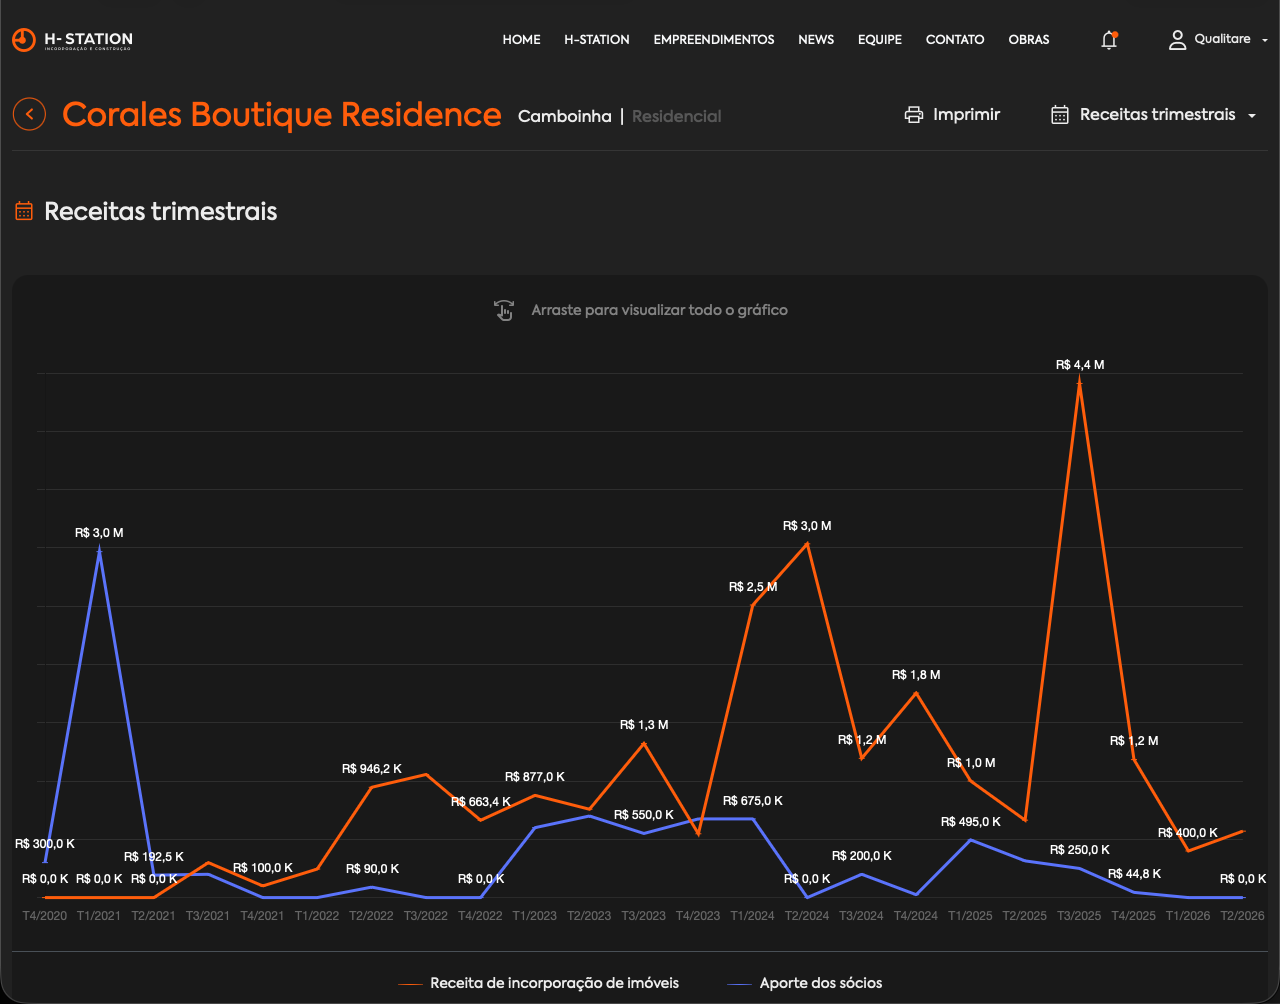
Task: Toggle the Aporte dos sócios legend series
Action: coord(805,983)
